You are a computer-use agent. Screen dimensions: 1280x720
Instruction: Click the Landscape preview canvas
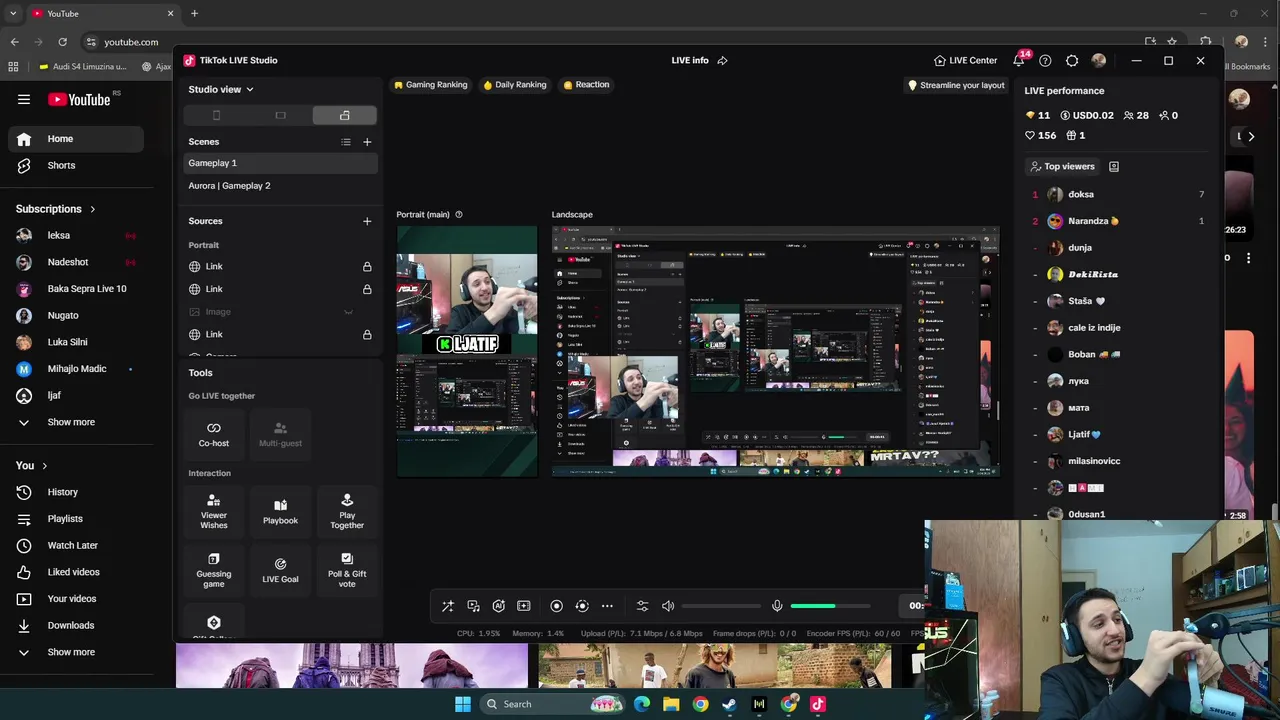point(775,351)
